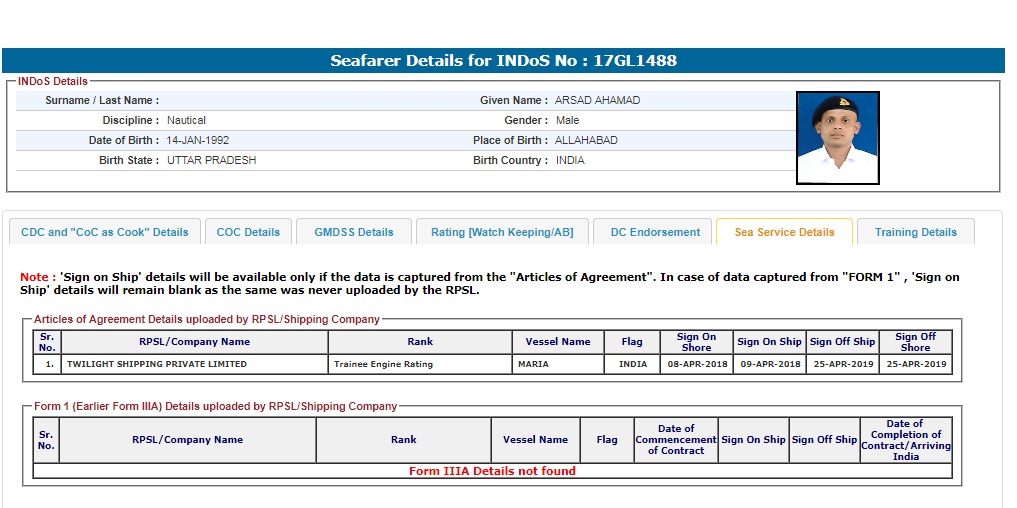Image resolution: width=1017 pixels, height=508 pixels.
Task: Switch to the COC Details tab
Action: coord(248,232)
